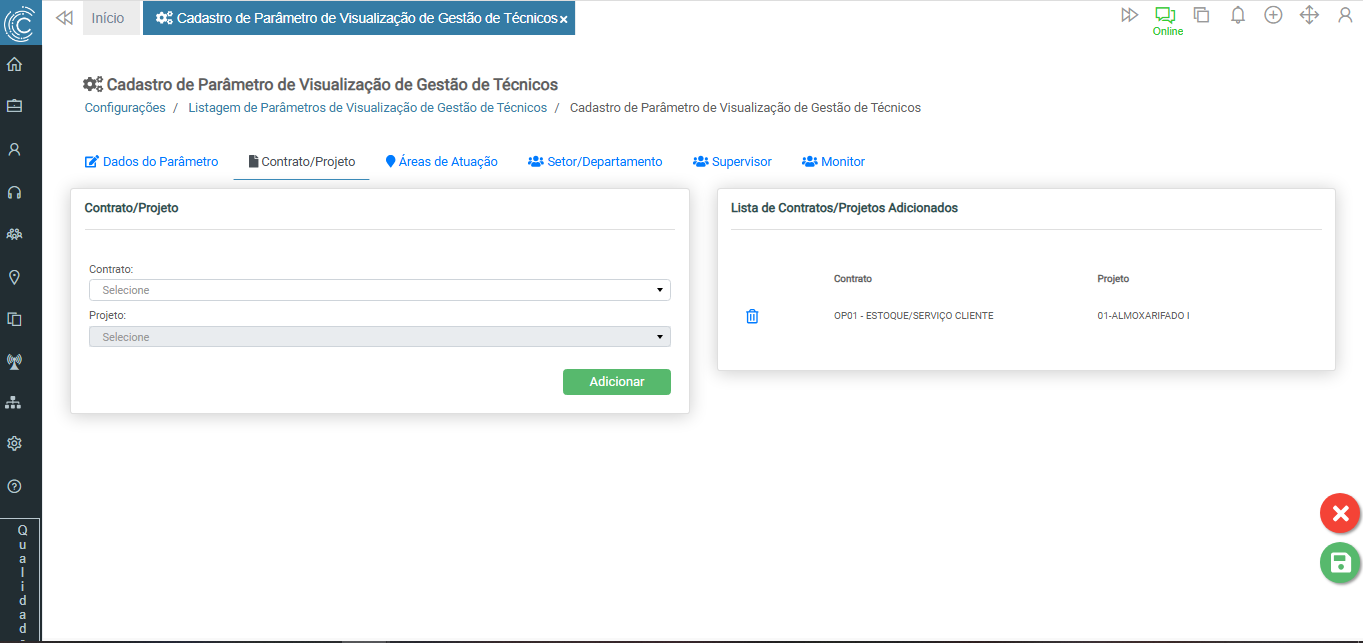This screenshot has height=643, width=1363.
Task: Expand the Contrato dropdown
Action: [x=379, y=290]
